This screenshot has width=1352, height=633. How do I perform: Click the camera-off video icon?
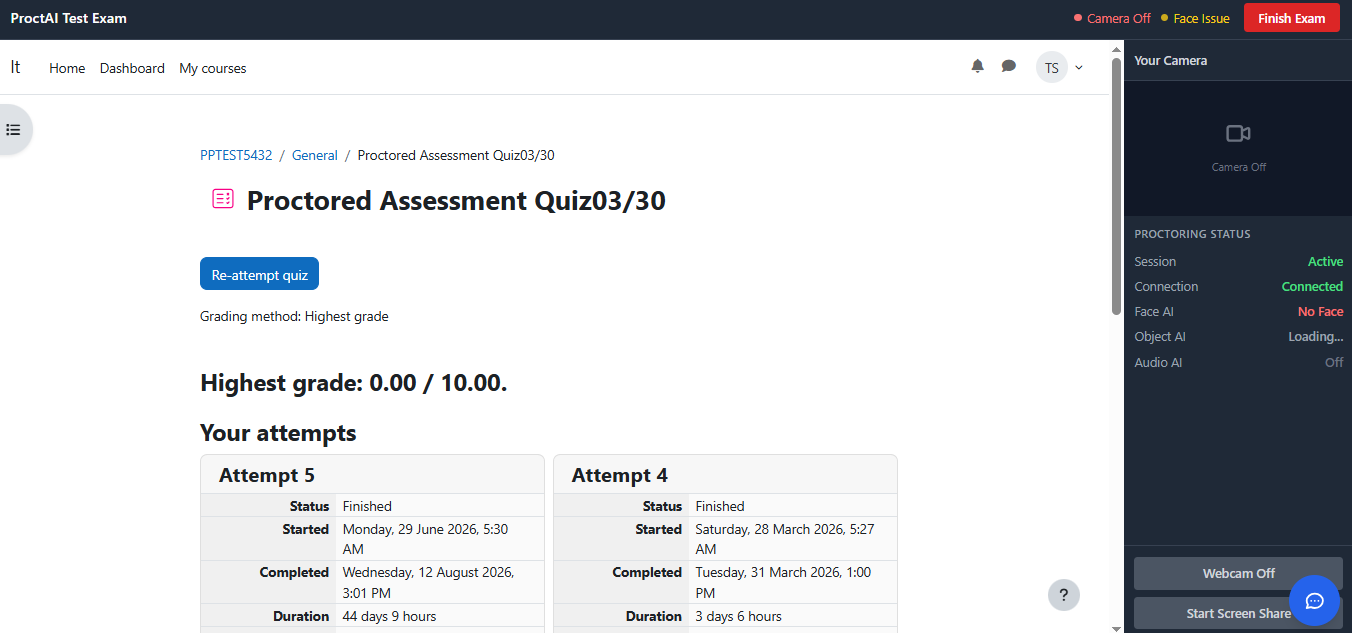point(1238,133)
